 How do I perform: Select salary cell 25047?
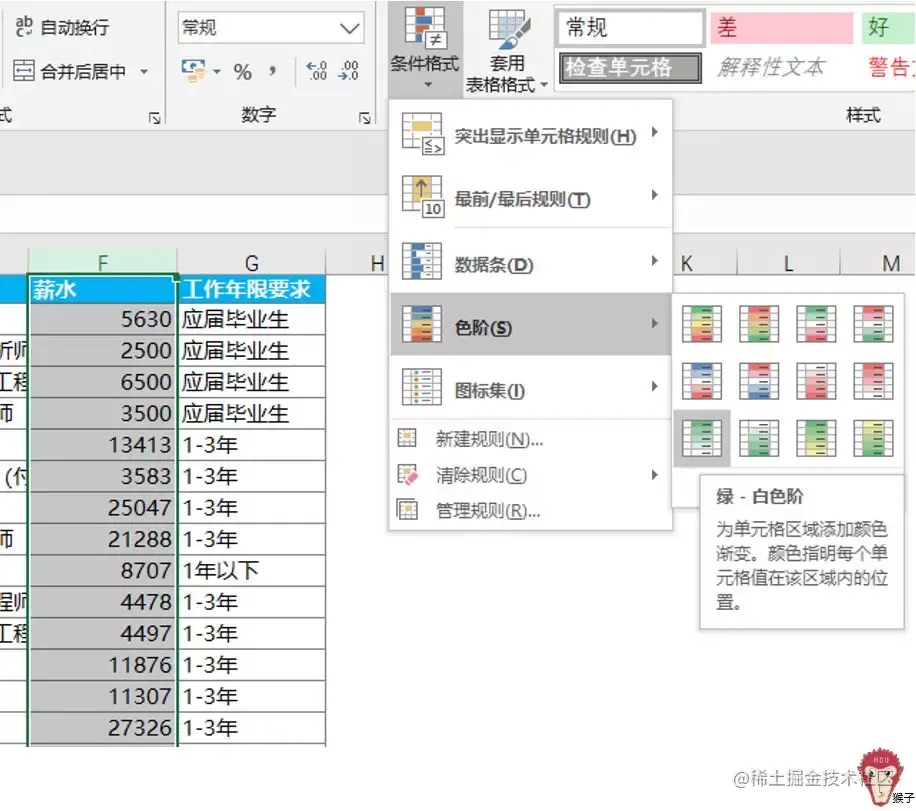pyautogui.click(x=102, y=508)
